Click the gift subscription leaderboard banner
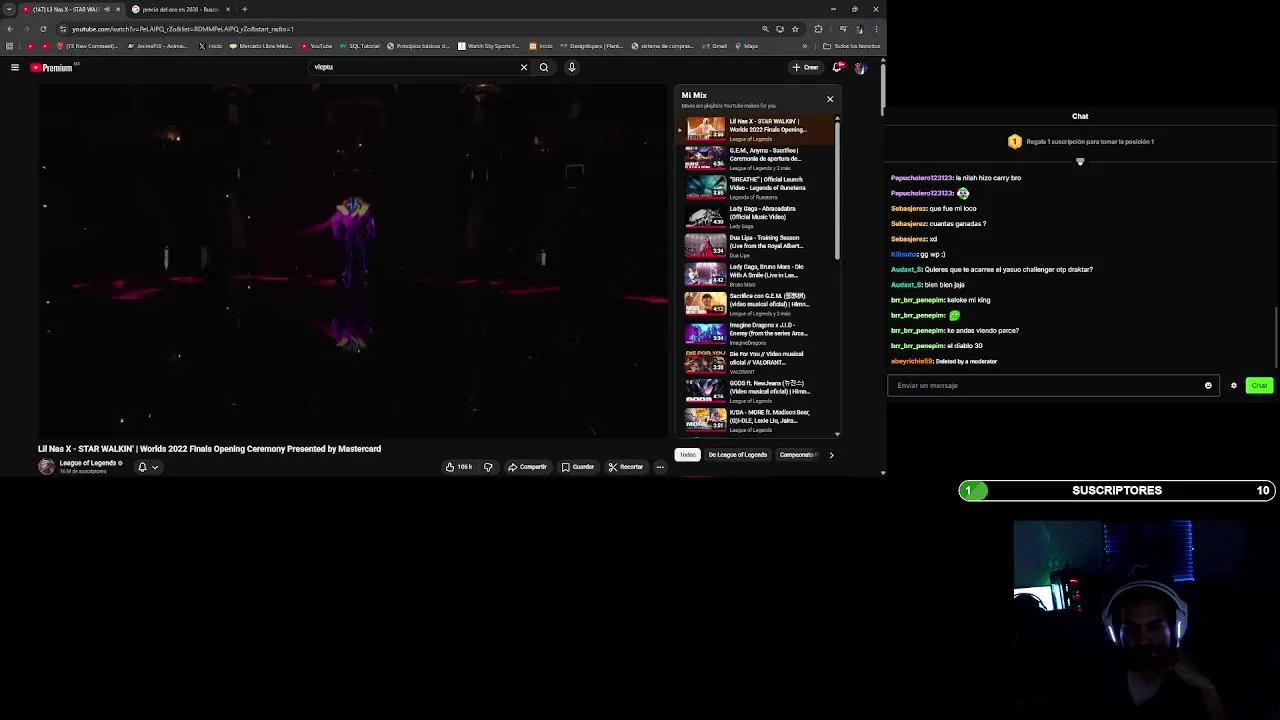1280x720 pixels. coord(1080,142)
